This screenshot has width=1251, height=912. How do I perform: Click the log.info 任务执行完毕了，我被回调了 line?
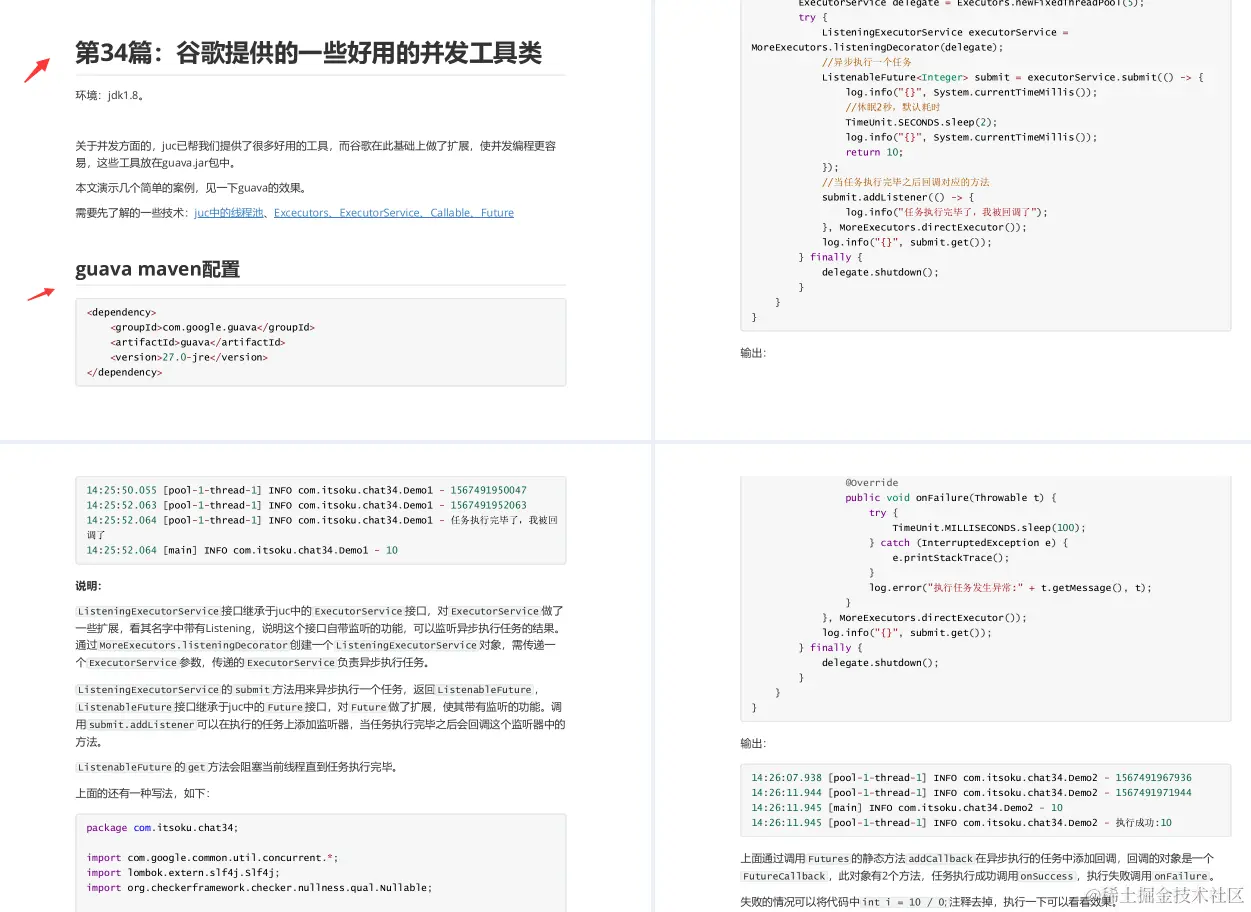click(946, 212)
